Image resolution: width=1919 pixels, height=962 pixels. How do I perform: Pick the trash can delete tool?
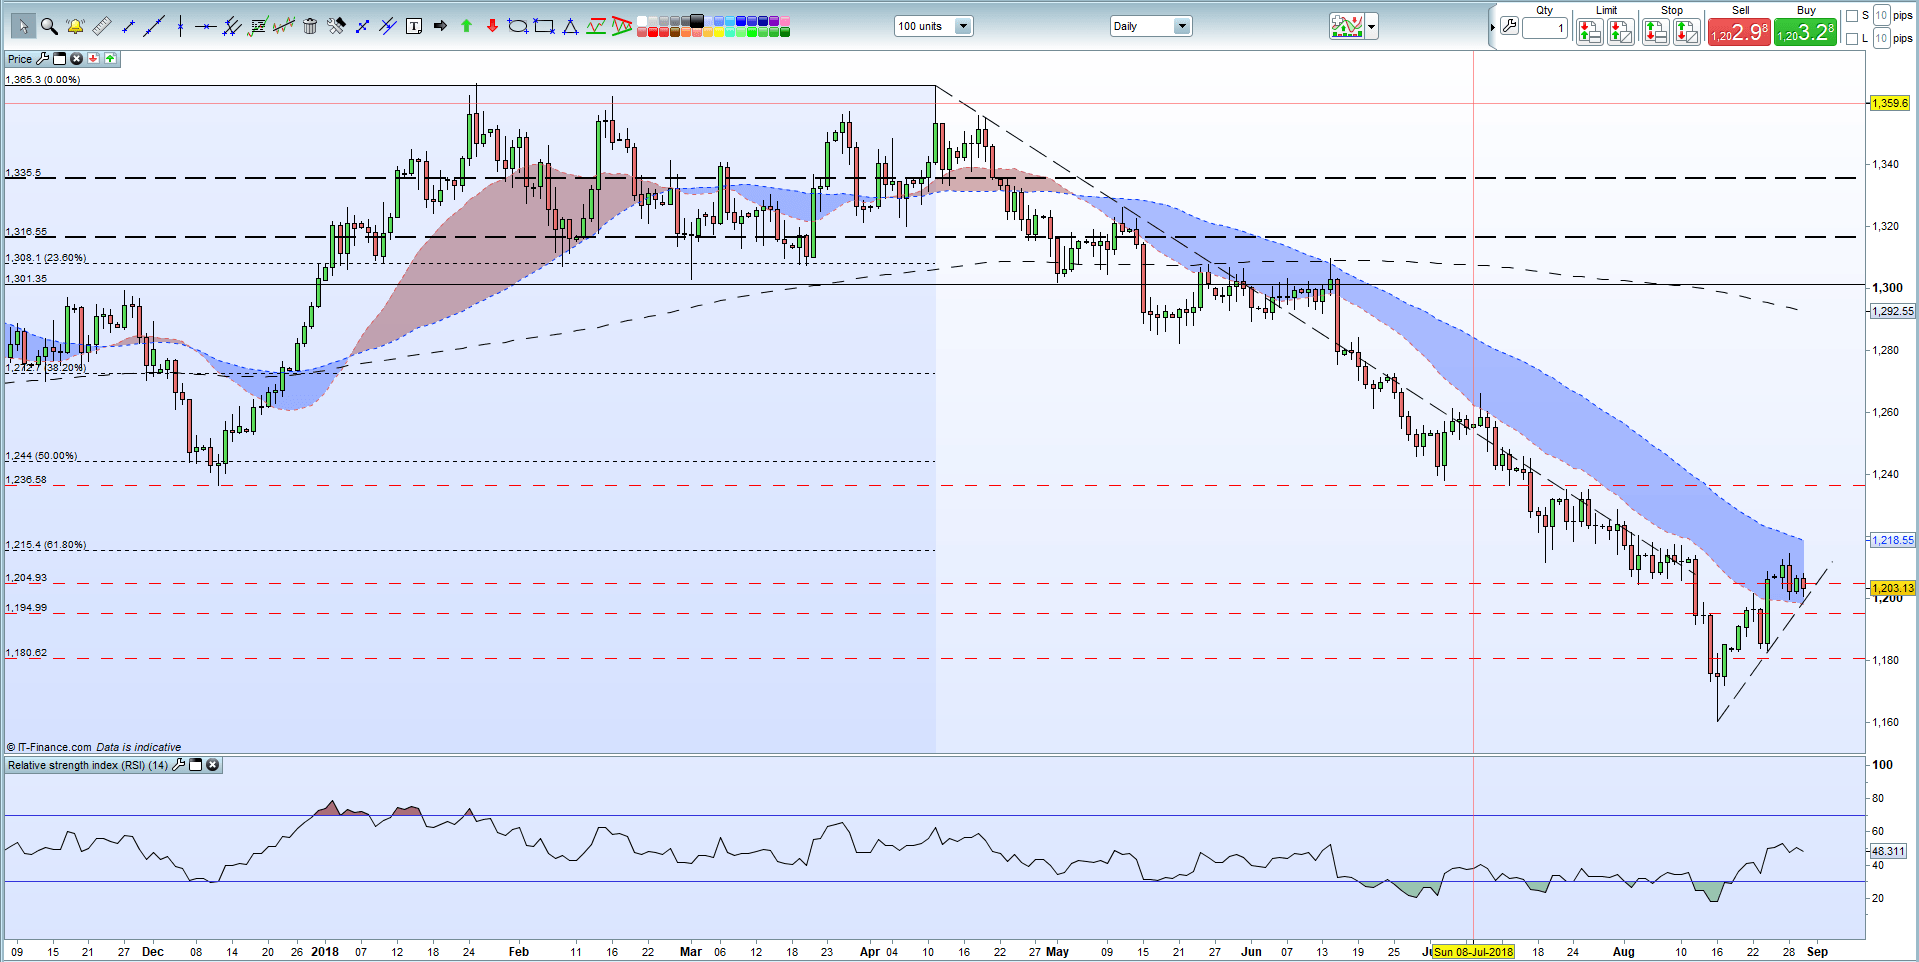(310, 26)
